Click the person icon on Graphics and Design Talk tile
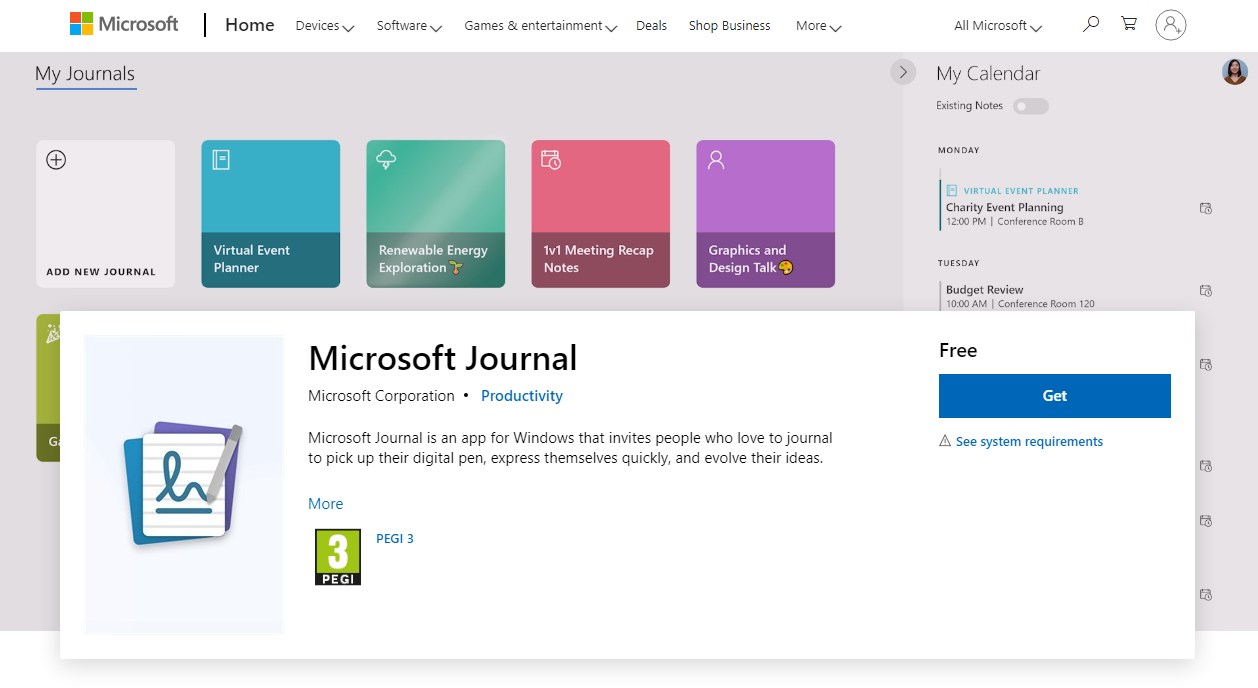Screen dimensions: 1258x688 (715, 159)
